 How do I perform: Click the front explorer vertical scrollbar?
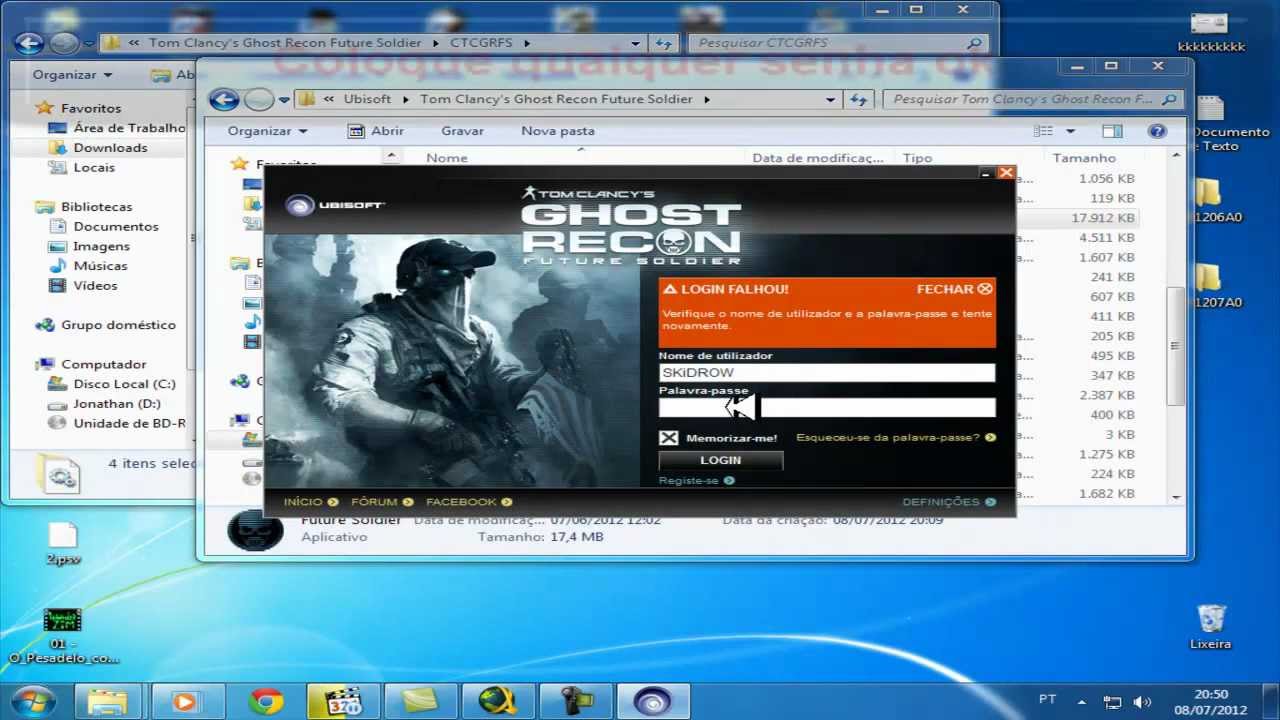click(1176, 347)
